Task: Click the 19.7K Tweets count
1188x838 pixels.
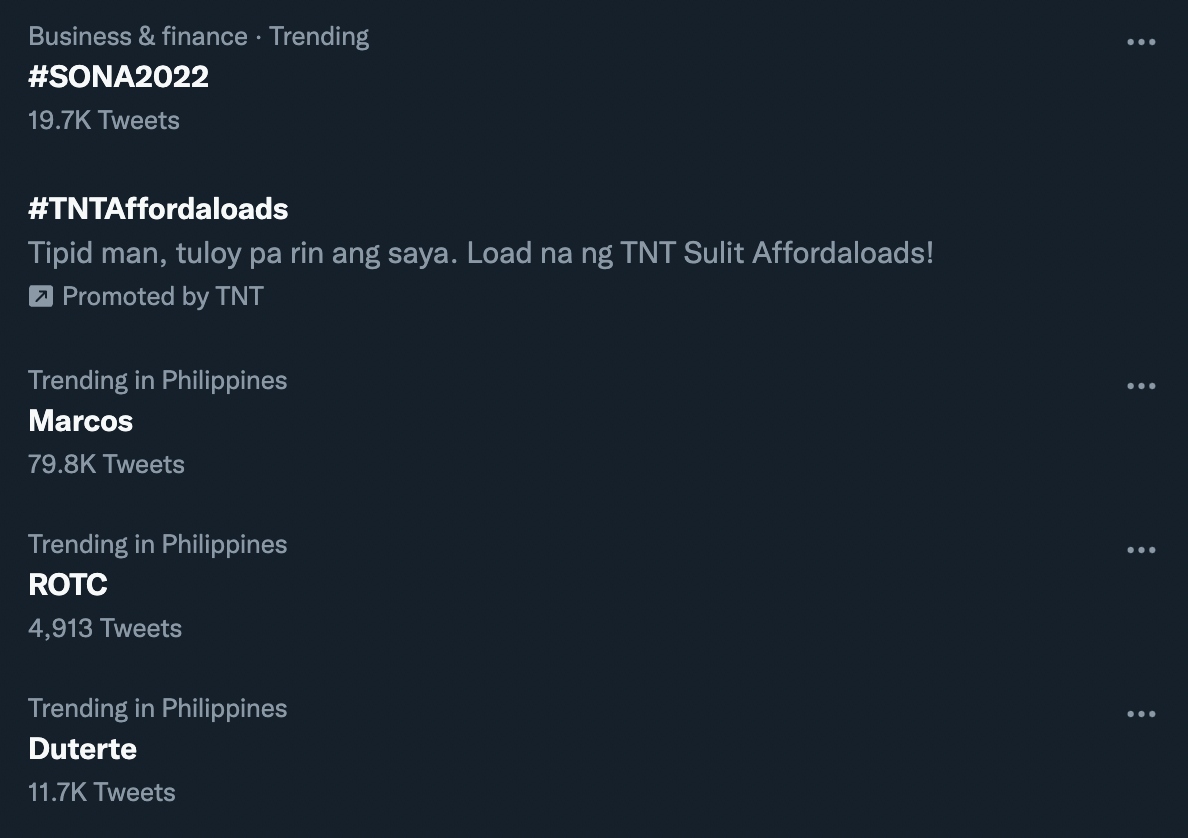Action: (104, 120)
